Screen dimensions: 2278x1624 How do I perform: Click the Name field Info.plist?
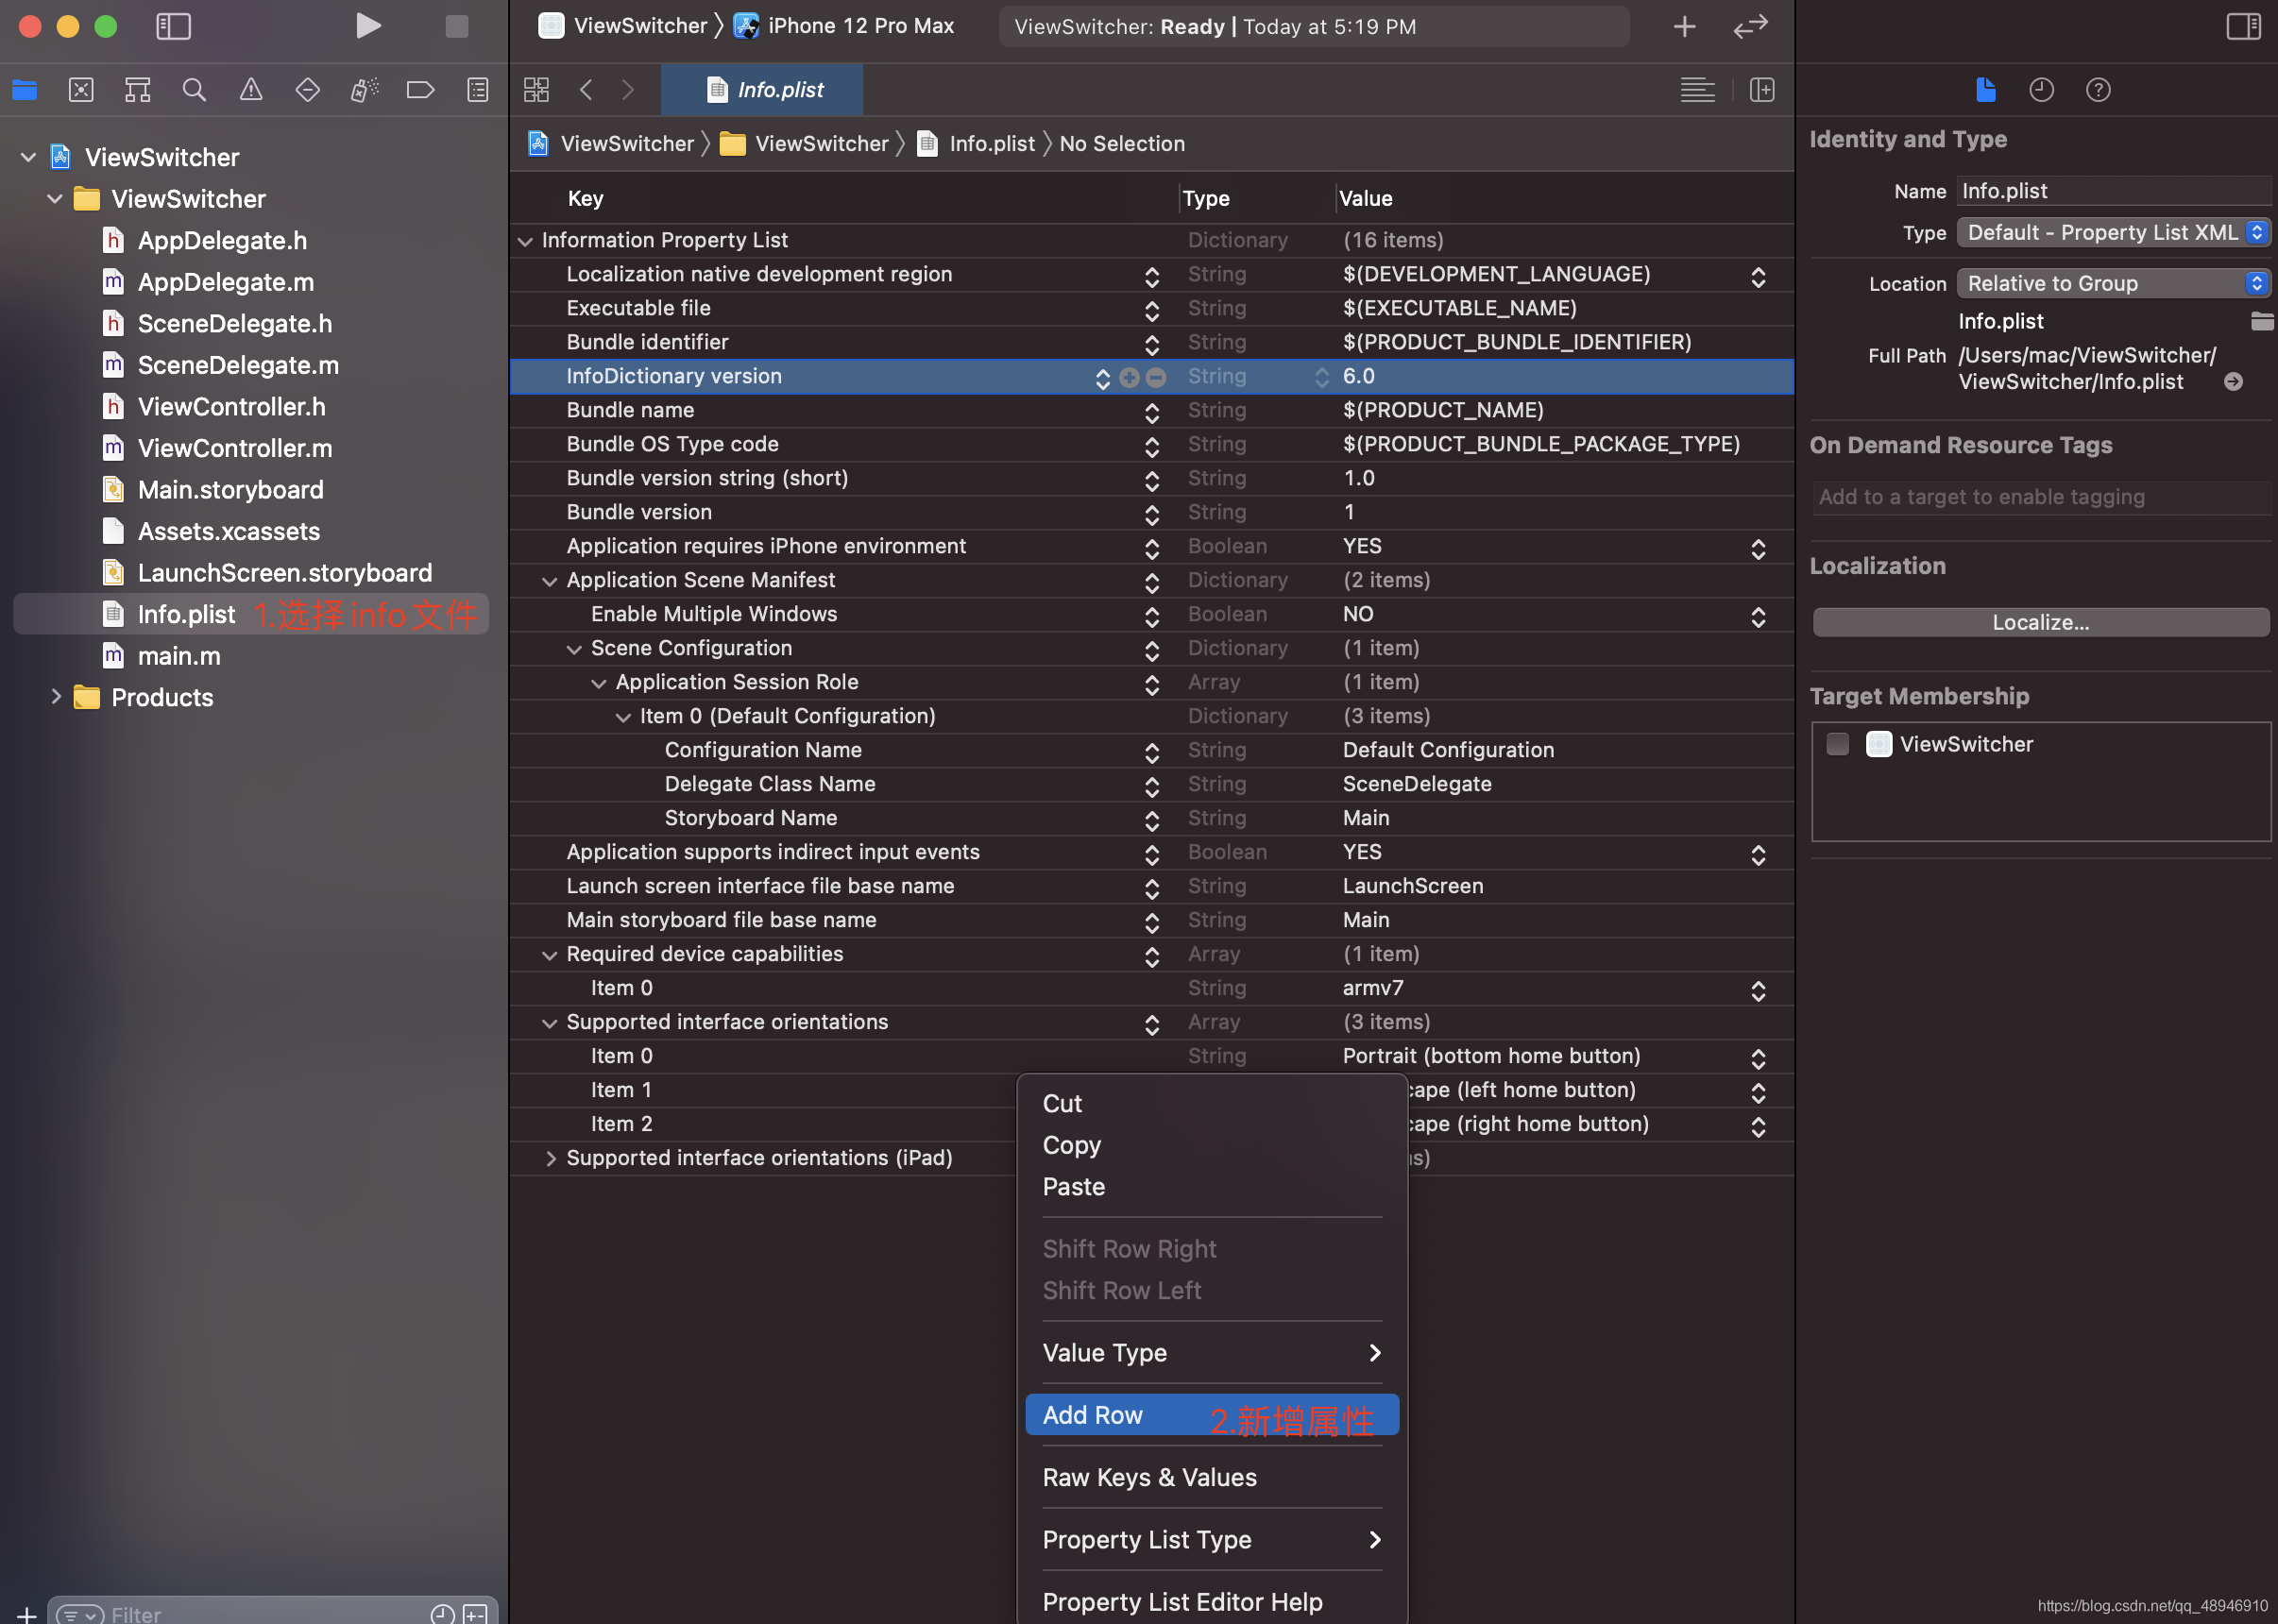pyautogui.click(x=2113, y=191)
